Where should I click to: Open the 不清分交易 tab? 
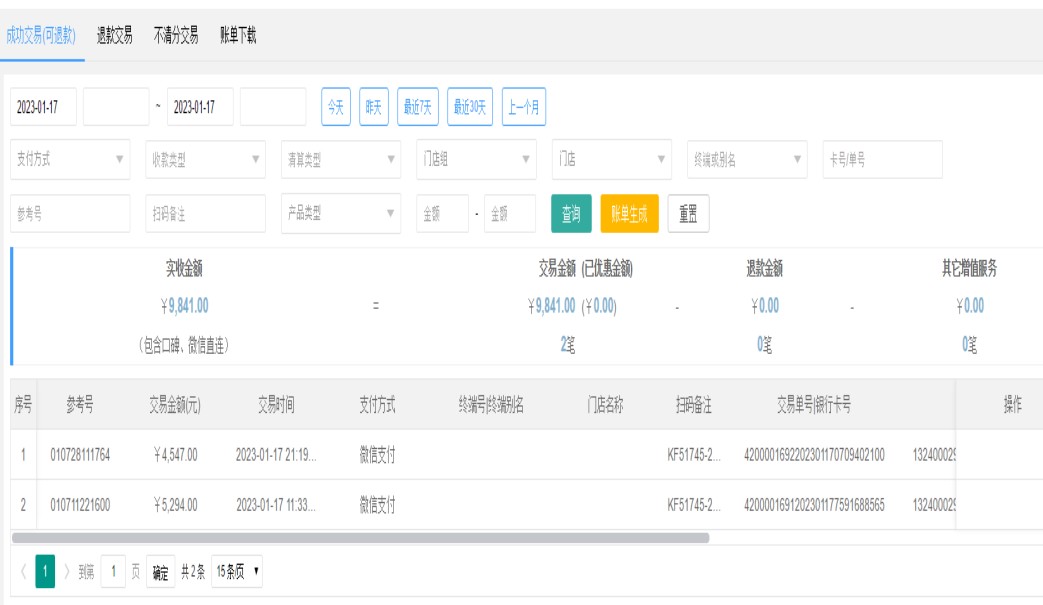(176, 35)
